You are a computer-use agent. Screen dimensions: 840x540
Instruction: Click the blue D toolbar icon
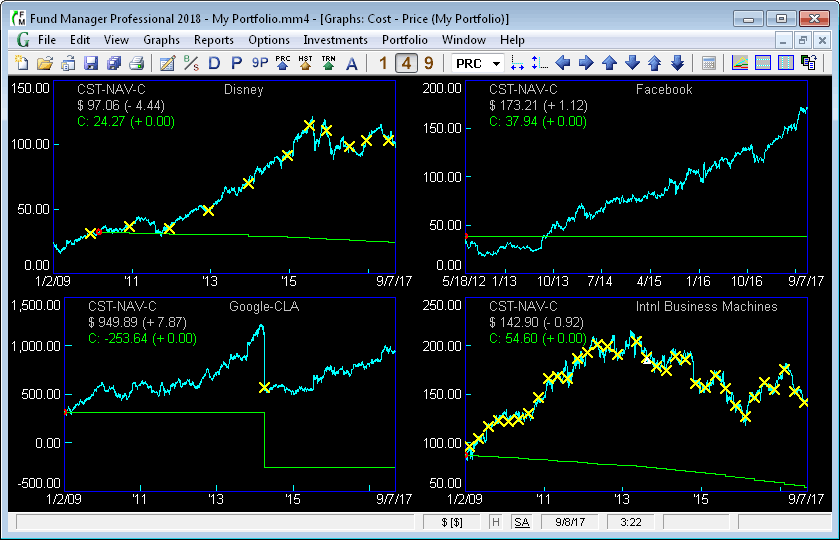click(214, 63)
